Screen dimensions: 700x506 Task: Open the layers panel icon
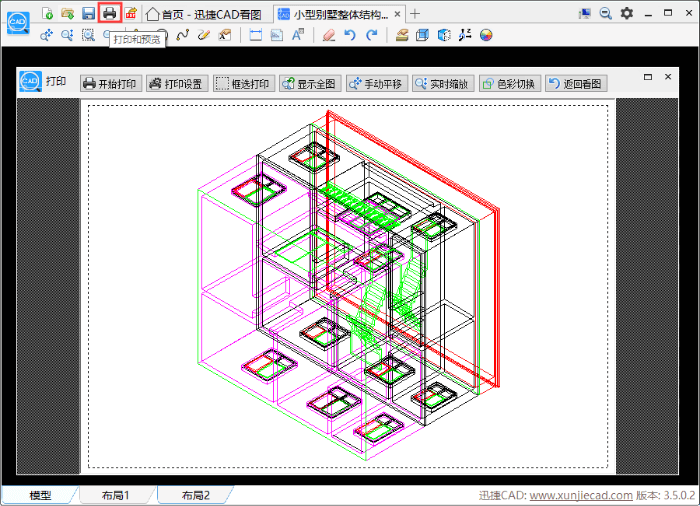pos(402,35)
